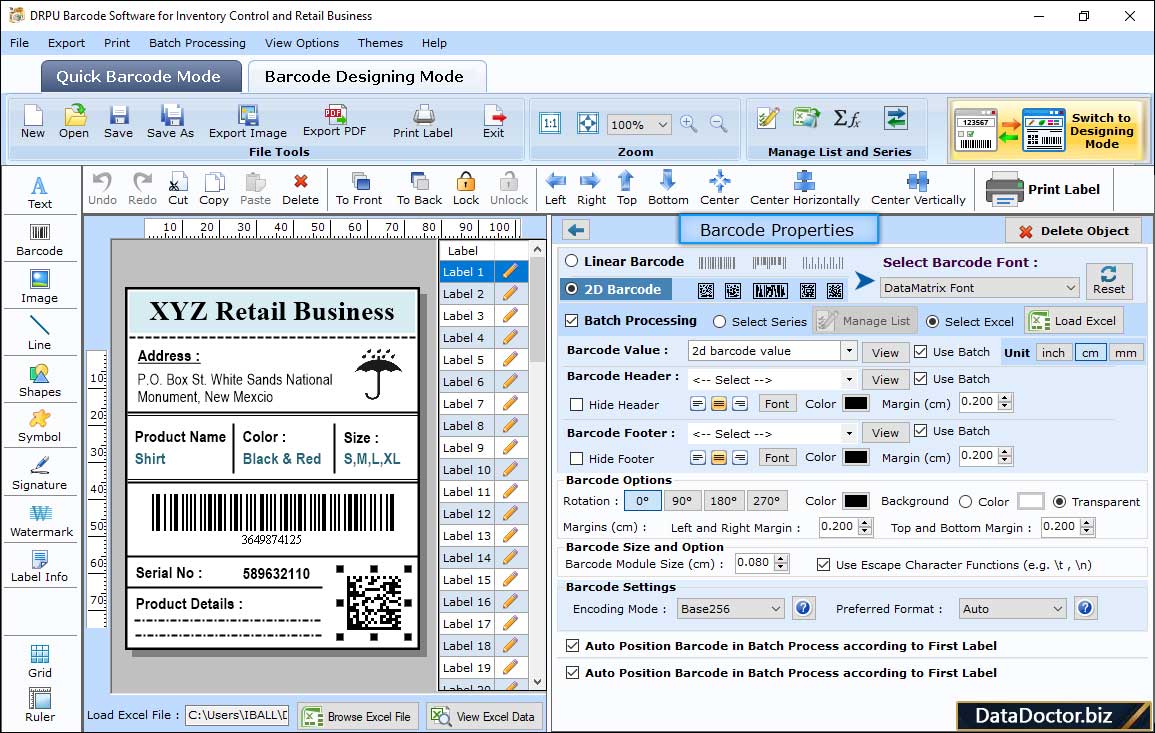
Task: Choose the Select Series radio option
Action: coord(720,322)
